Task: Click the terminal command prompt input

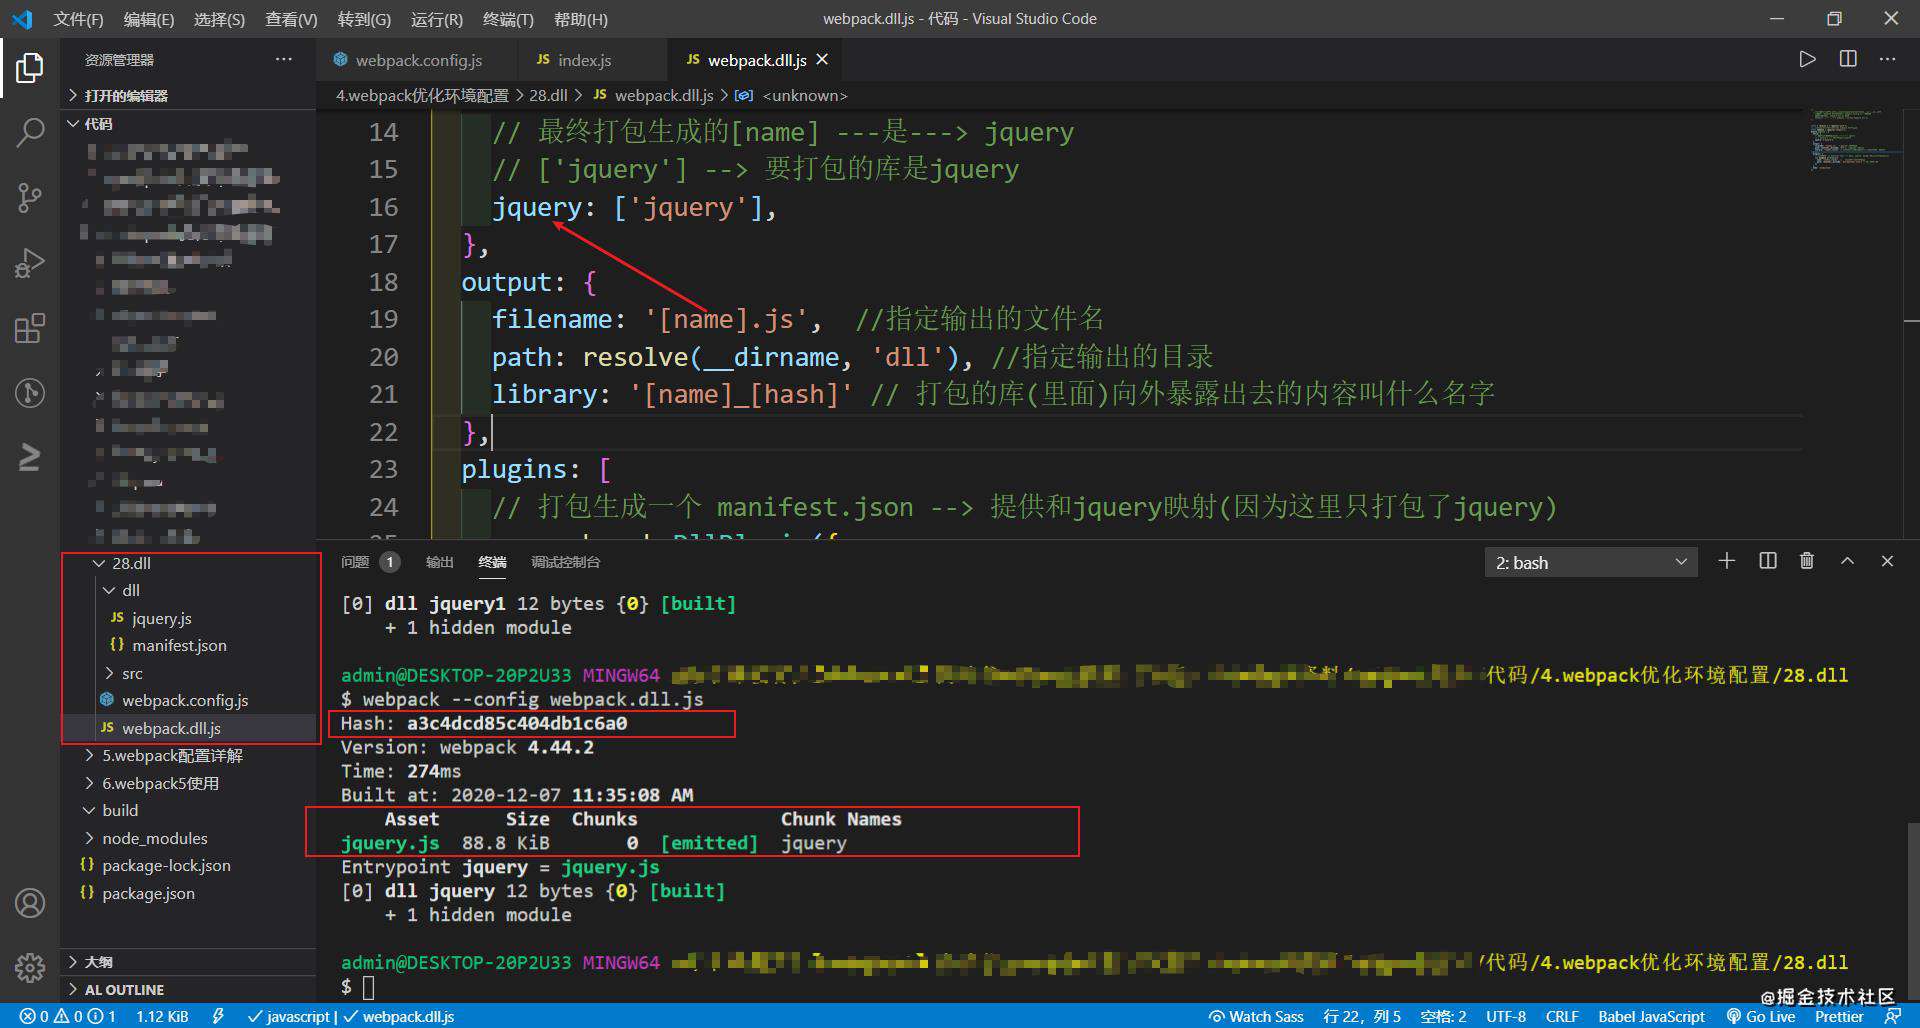Action: (x=367, y=987)
